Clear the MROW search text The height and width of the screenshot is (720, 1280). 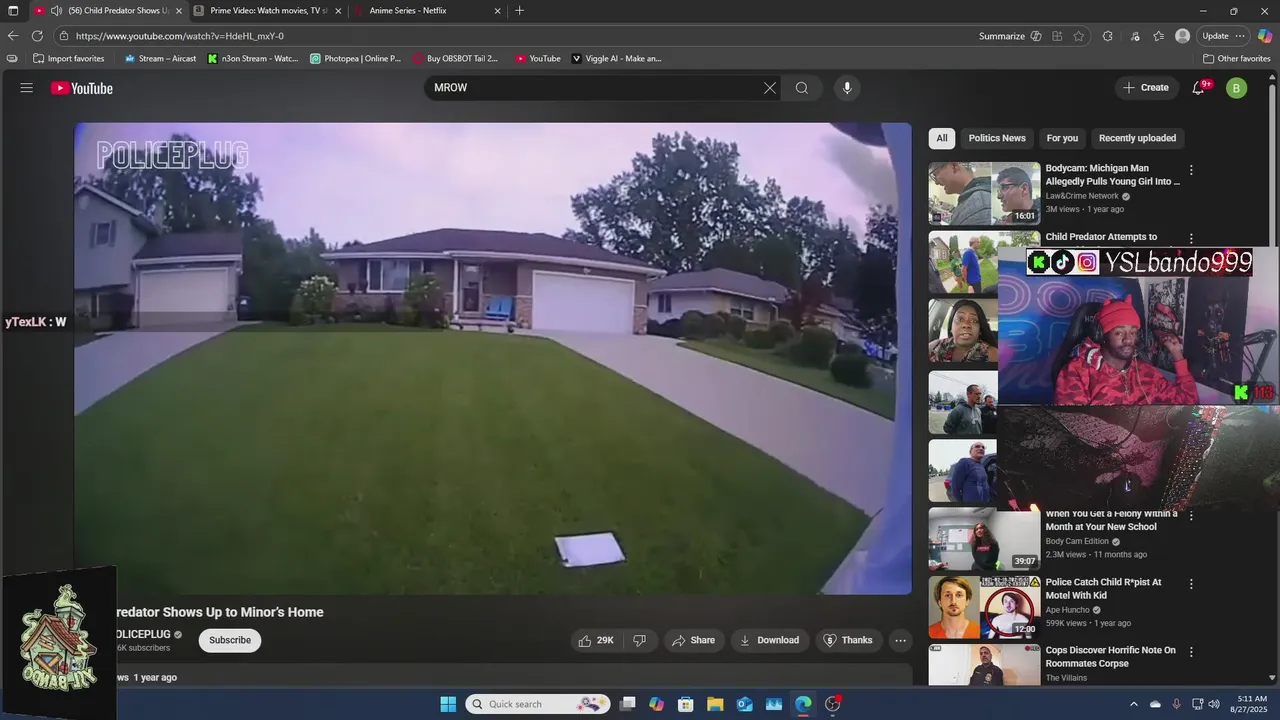point(770,88)
